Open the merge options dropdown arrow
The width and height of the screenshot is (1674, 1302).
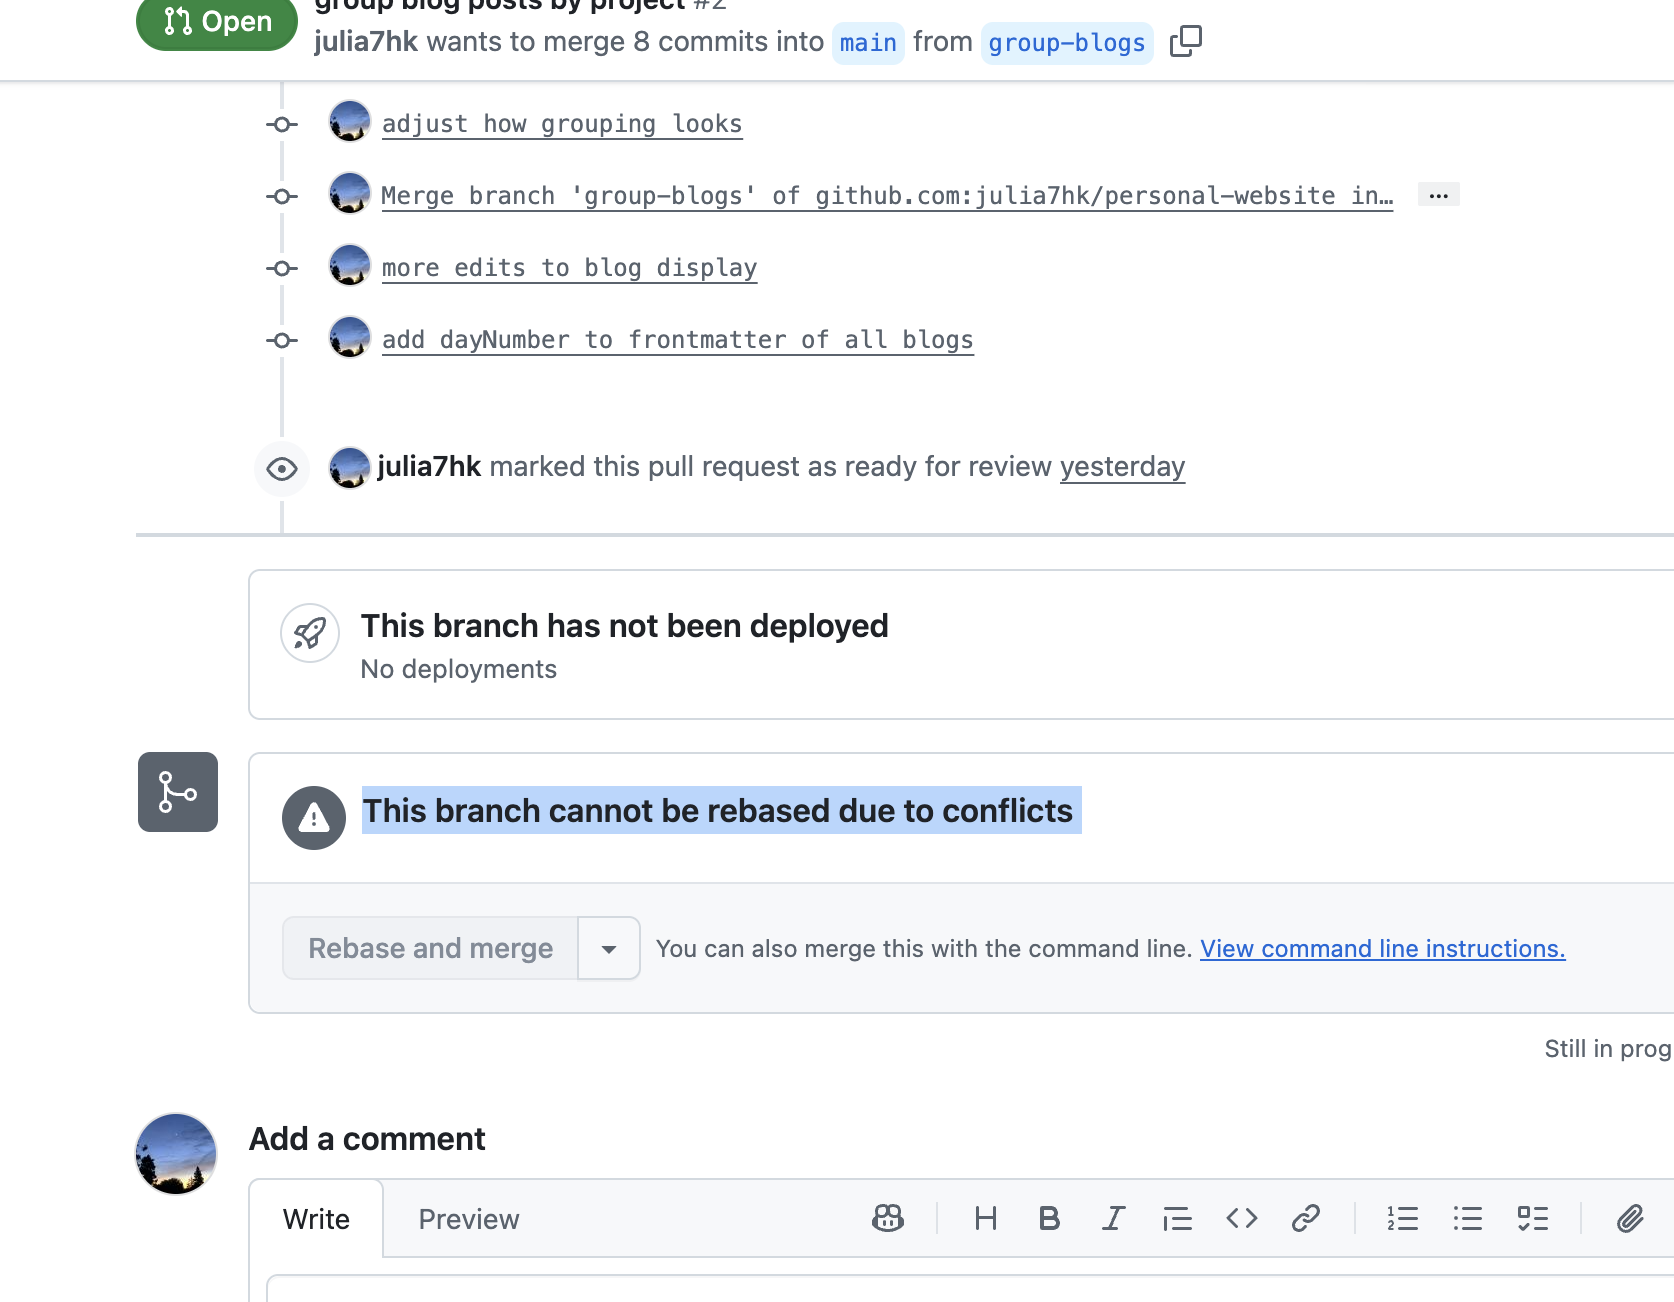pyautogui.click(x=608, y=947)
